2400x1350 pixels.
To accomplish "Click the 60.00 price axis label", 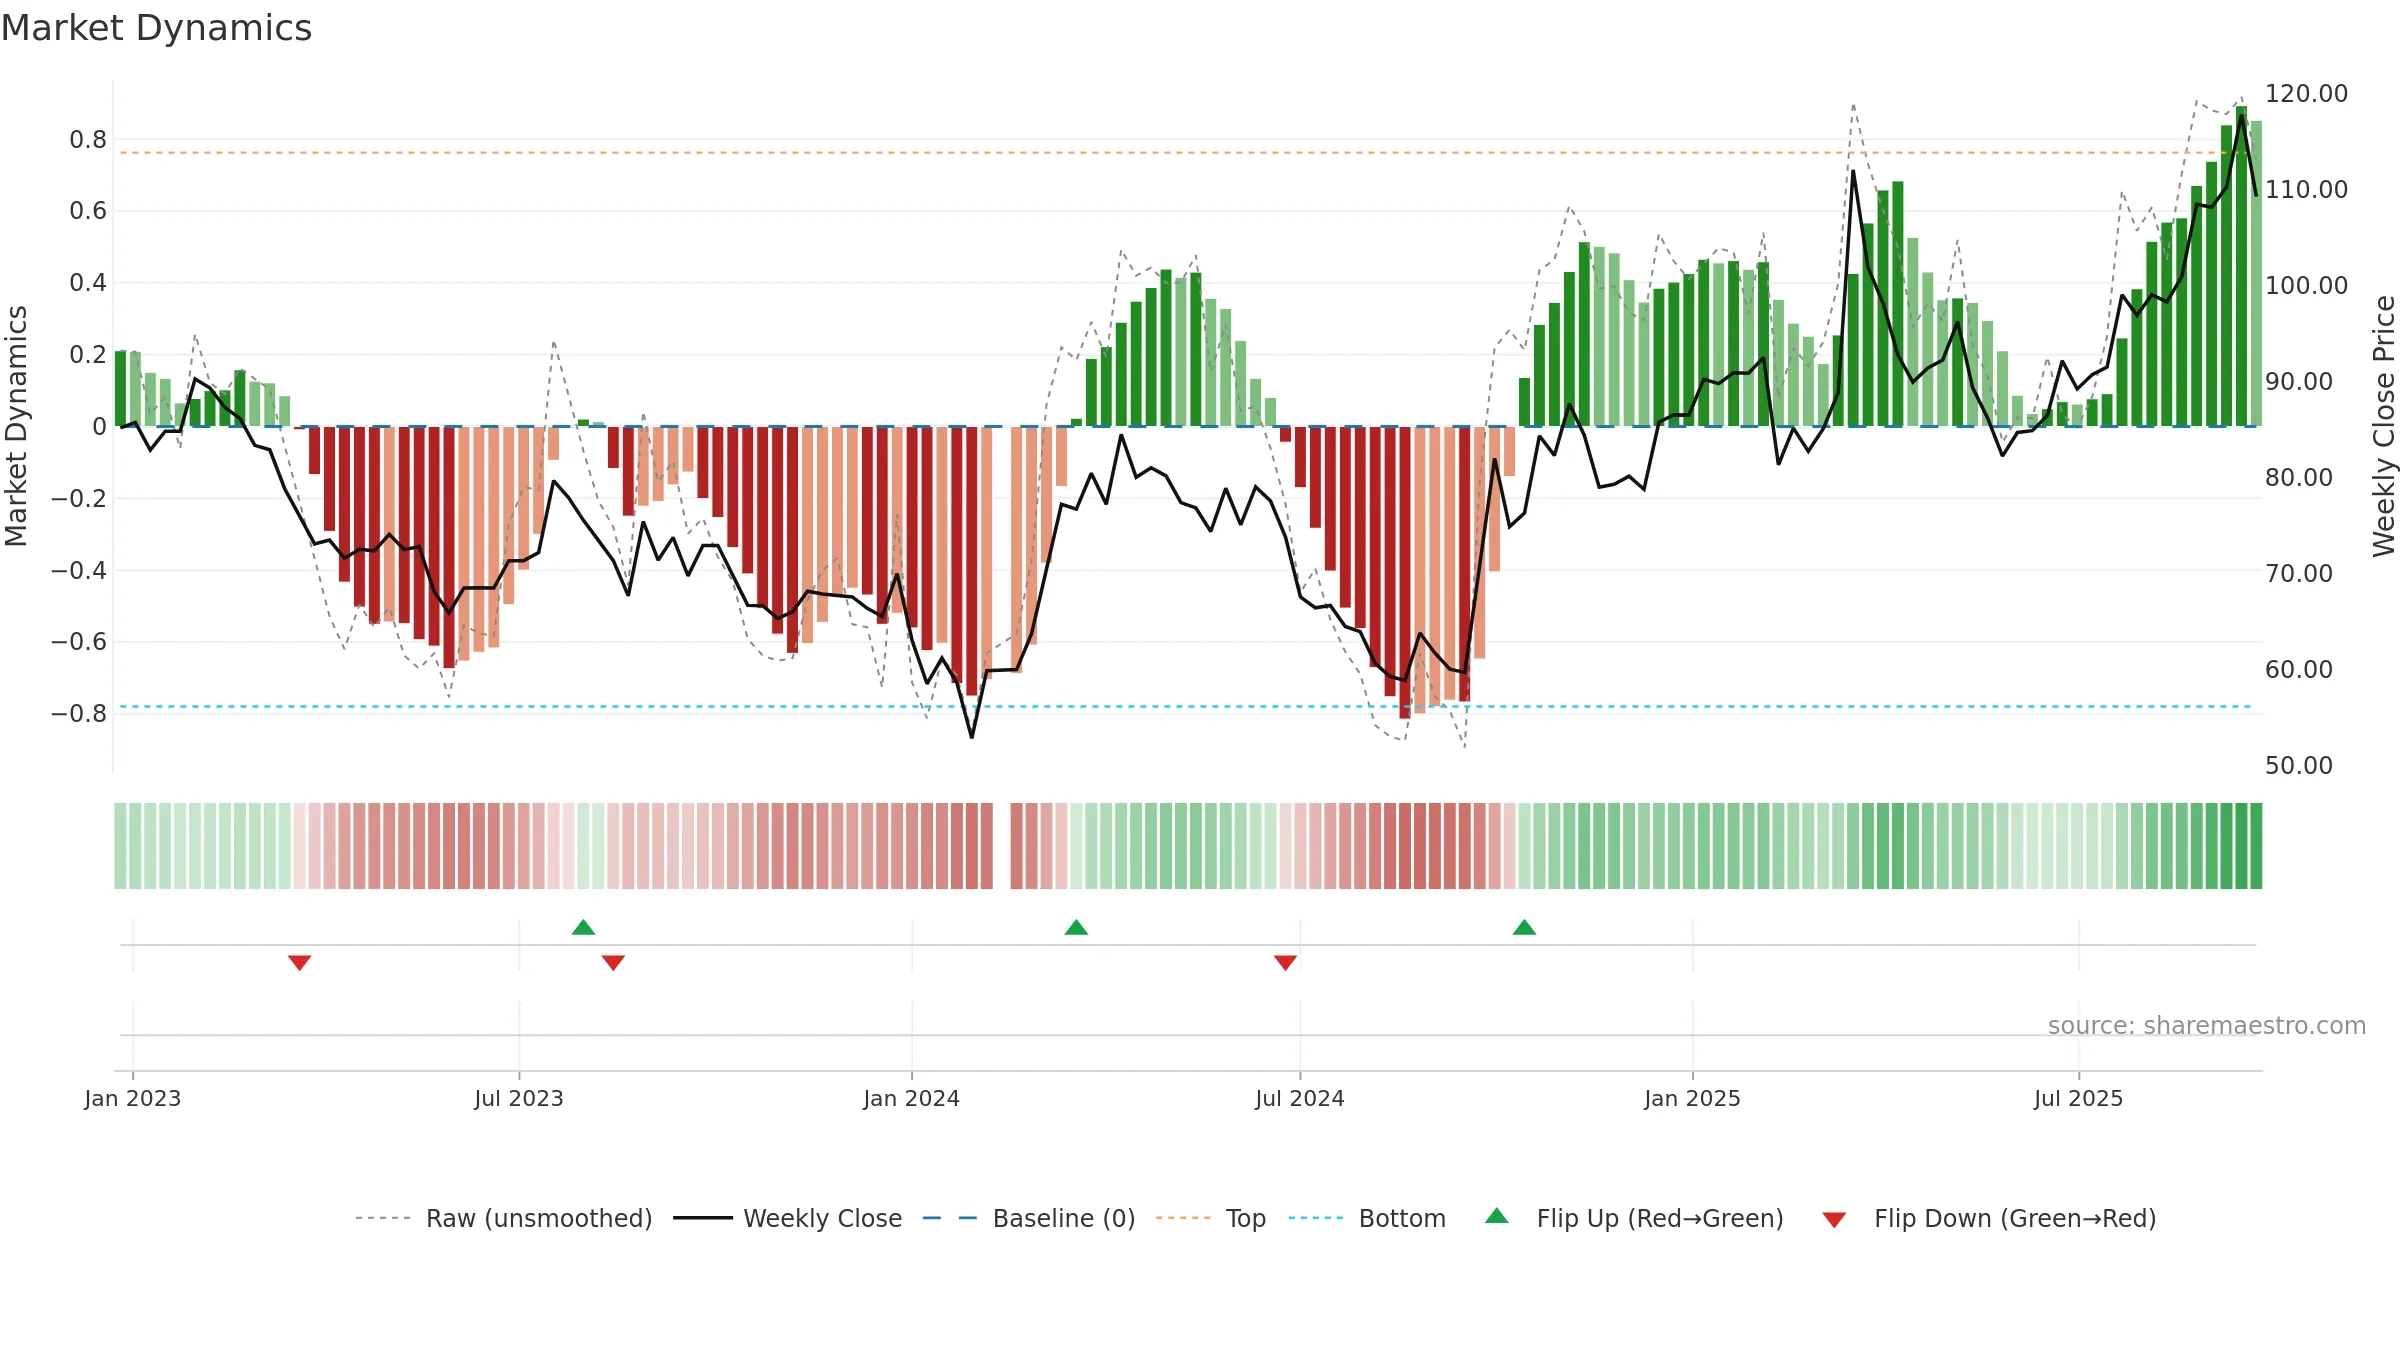I will pyautogui.click(x=2299, y=669).
